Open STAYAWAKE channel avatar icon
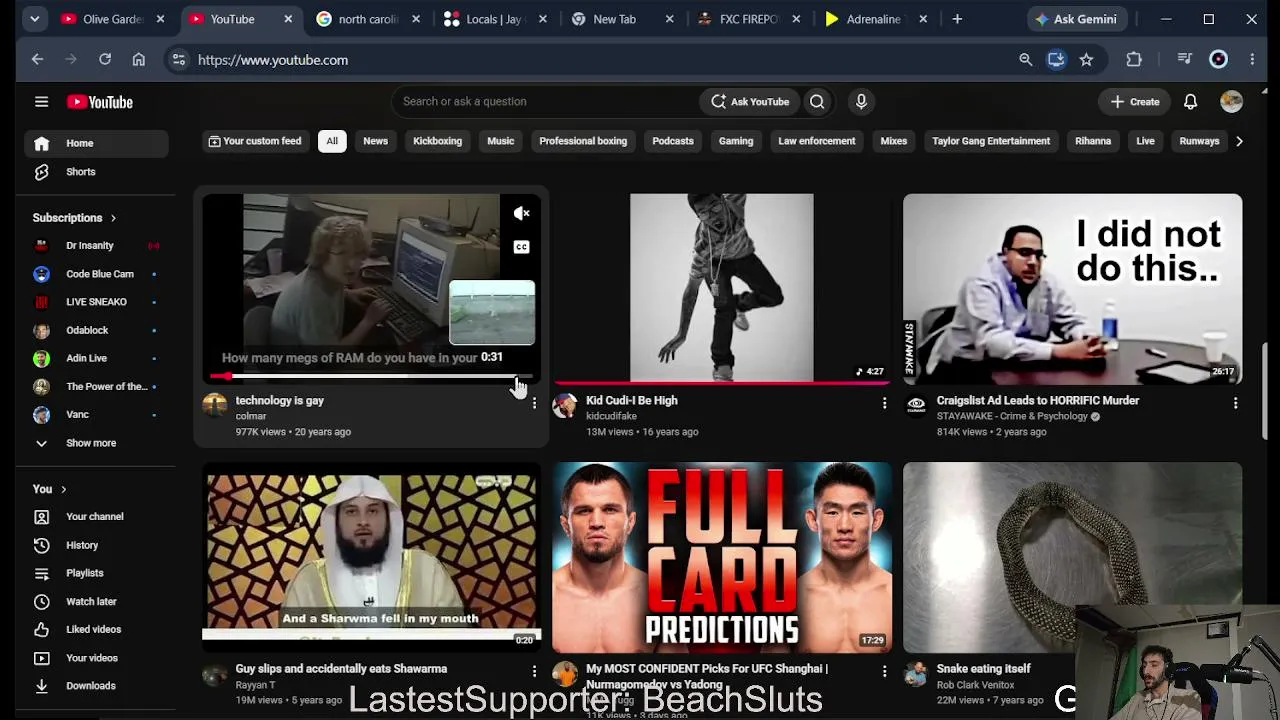 point(916,405)
